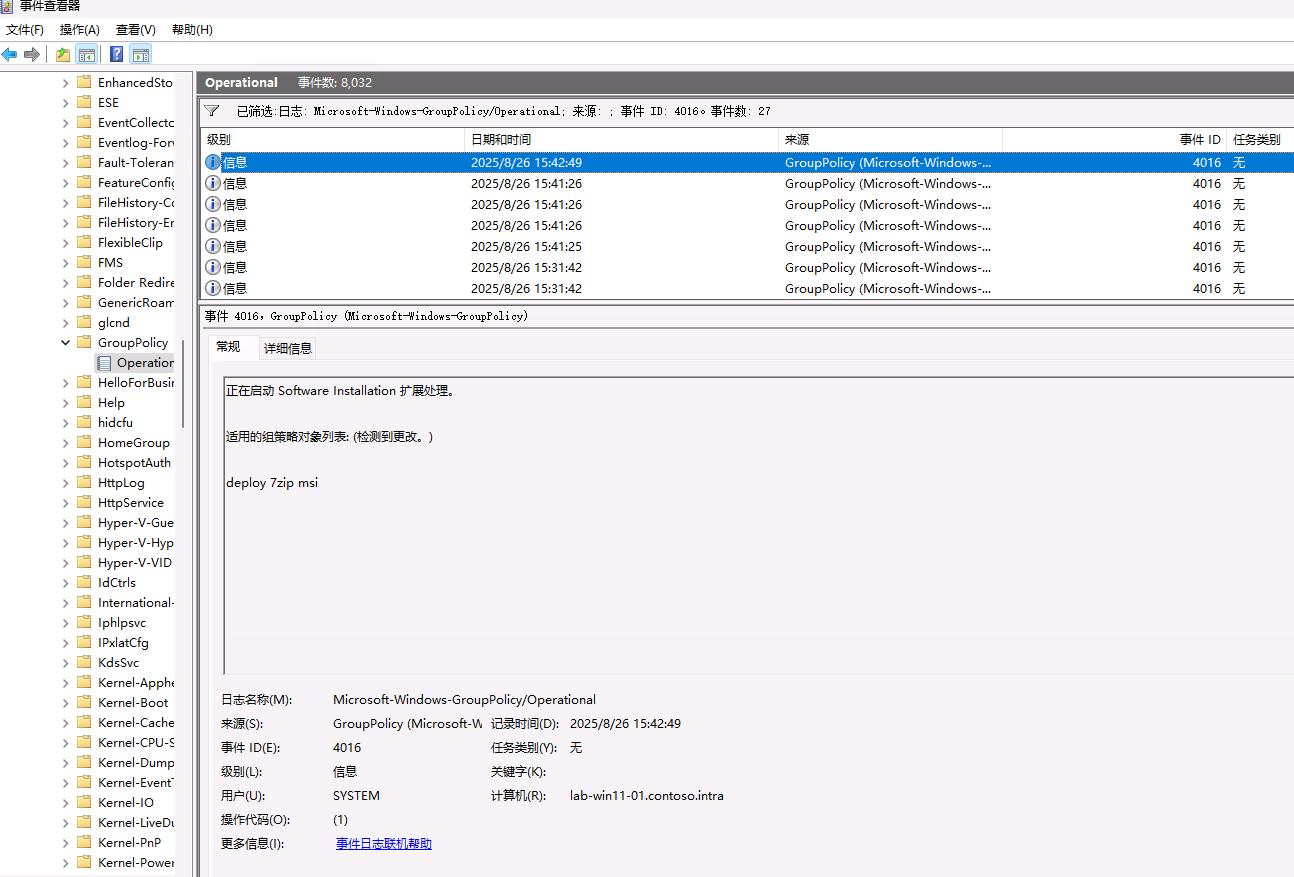Open the 事件日志联机帮助 link
The image size is (1294, 877).
[x=384, y=844]
